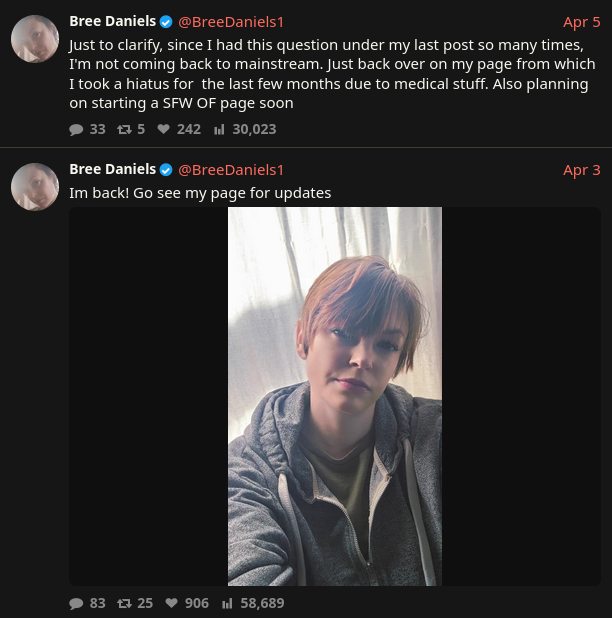Click the display name on the second post

point(112,169)
